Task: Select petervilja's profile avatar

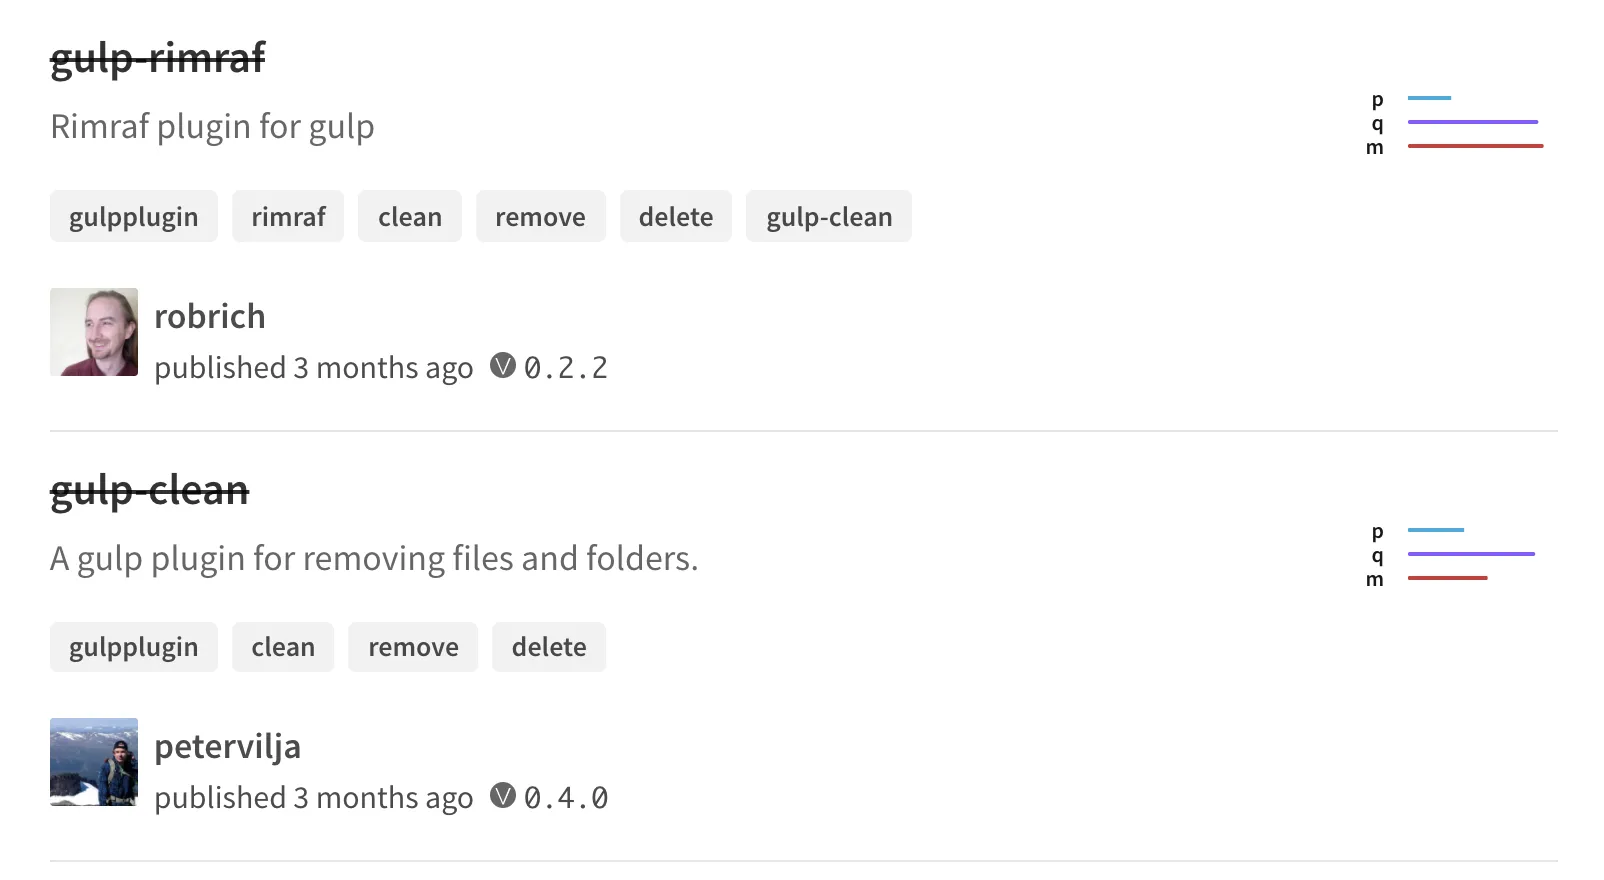Action: pos(94,763)
